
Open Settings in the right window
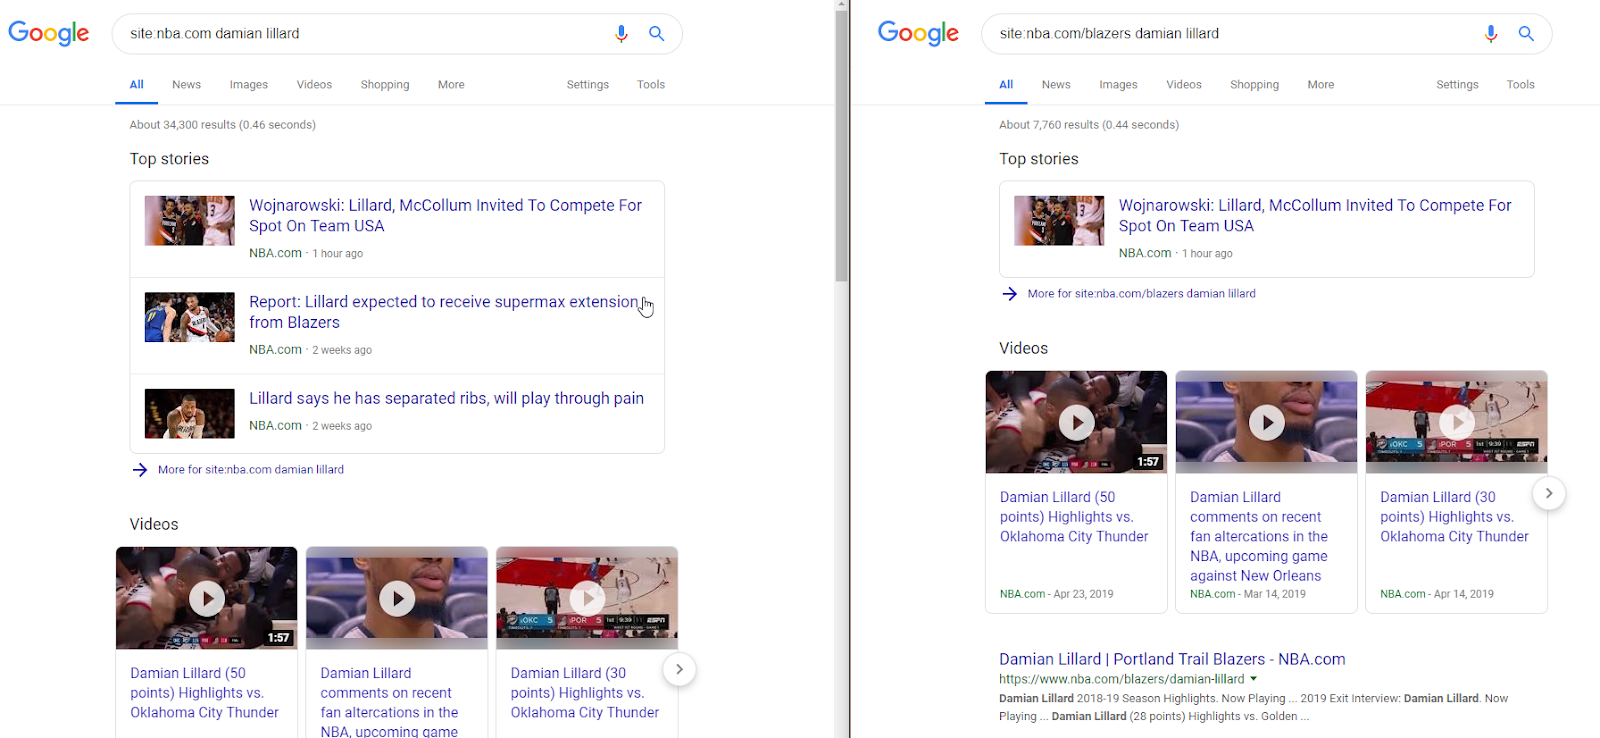click(1458, 85)
